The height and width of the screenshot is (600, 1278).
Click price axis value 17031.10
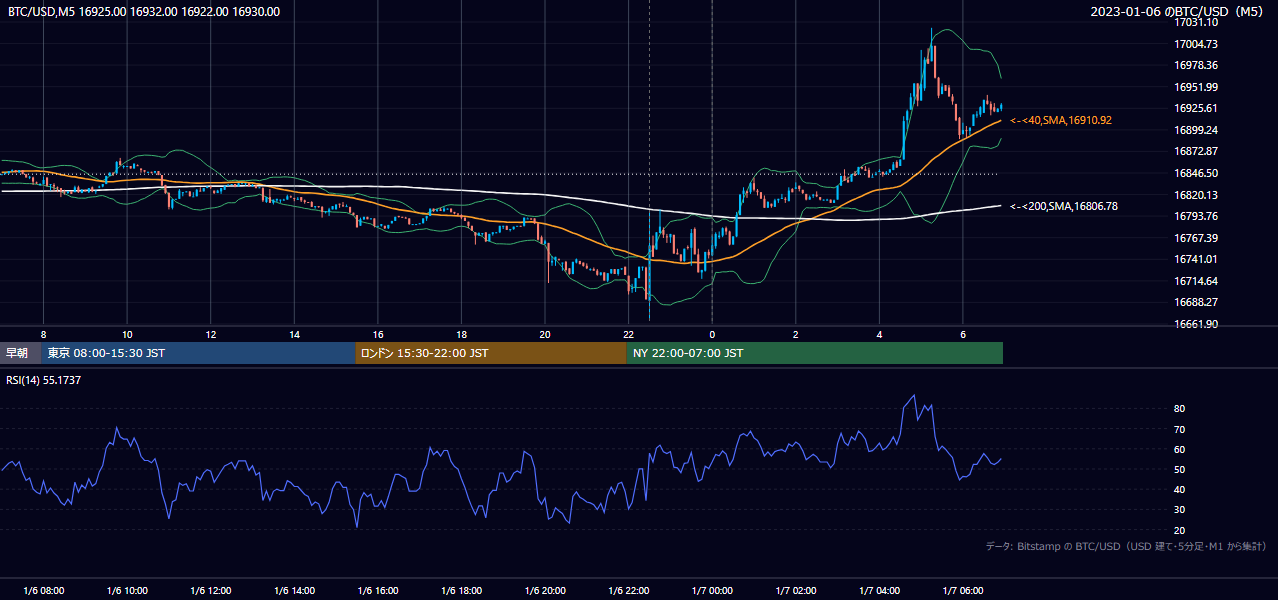click(x=1196, y=22)
